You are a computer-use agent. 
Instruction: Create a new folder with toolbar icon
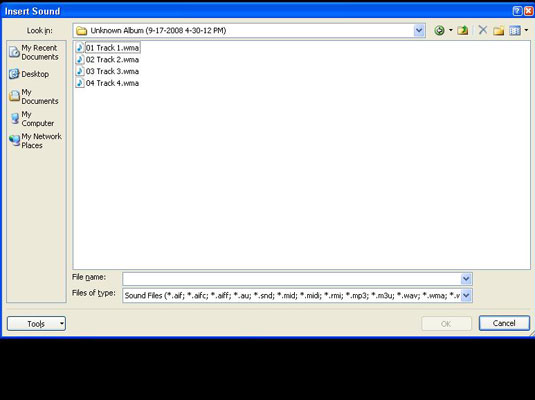pos(498,31)
